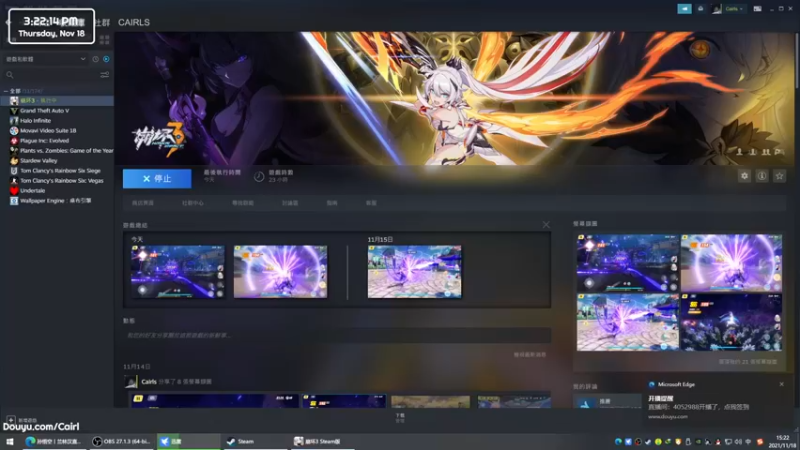Image resolution: width=800 pixels, height=450 pixels.
Task: Open bottom-left screenshot in screenshots panel
Action: pyautogui.click(x=628, y=322)
